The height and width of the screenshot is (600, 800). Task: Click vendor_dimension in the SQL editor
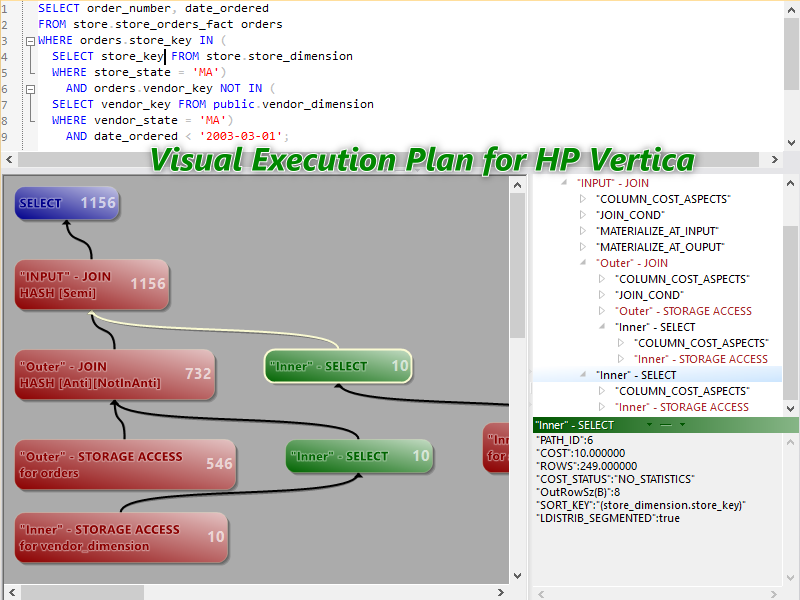click(318, 104)
